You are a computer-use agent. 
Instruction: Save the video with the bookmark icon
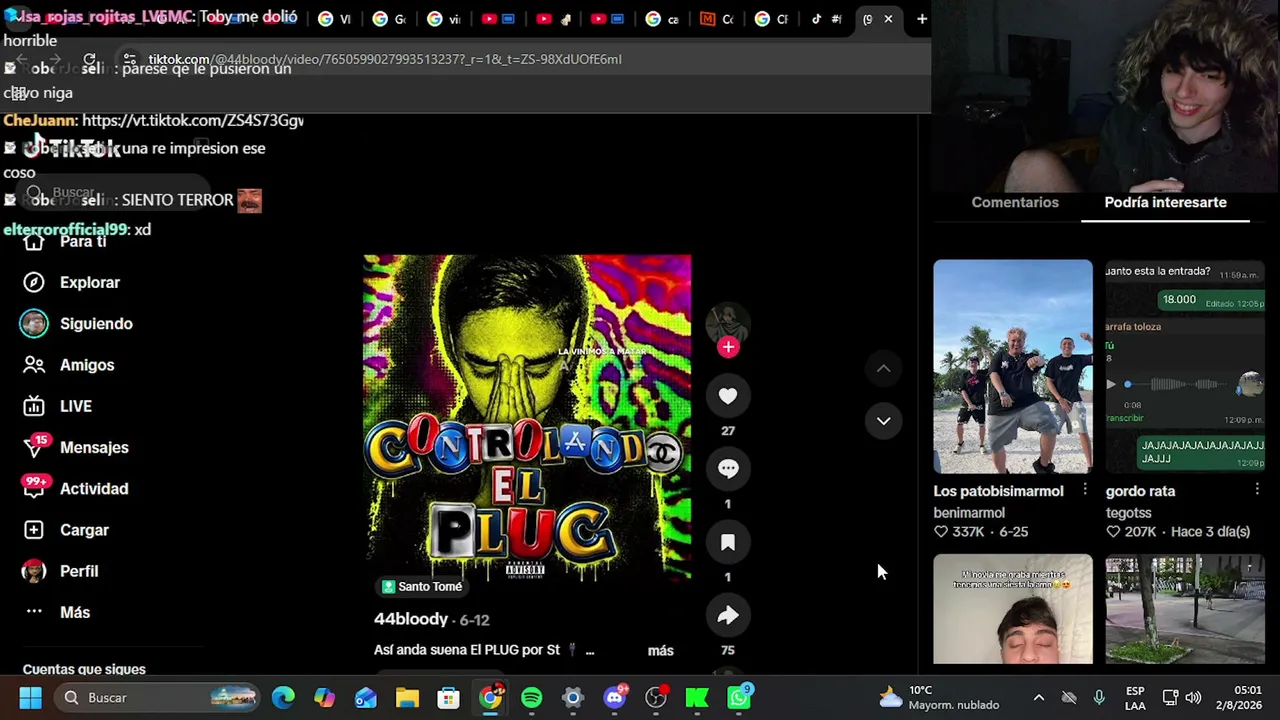coord(728,542)
